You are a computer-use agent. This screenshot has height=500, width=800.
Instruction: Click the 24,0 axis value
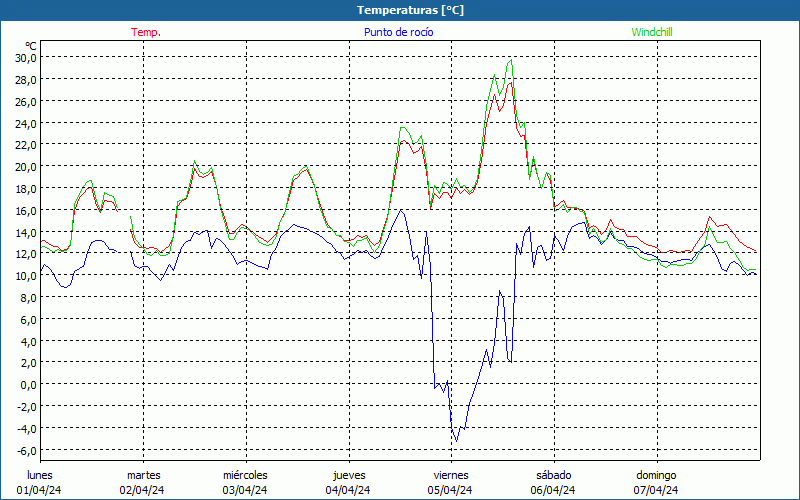click(26, 123)
